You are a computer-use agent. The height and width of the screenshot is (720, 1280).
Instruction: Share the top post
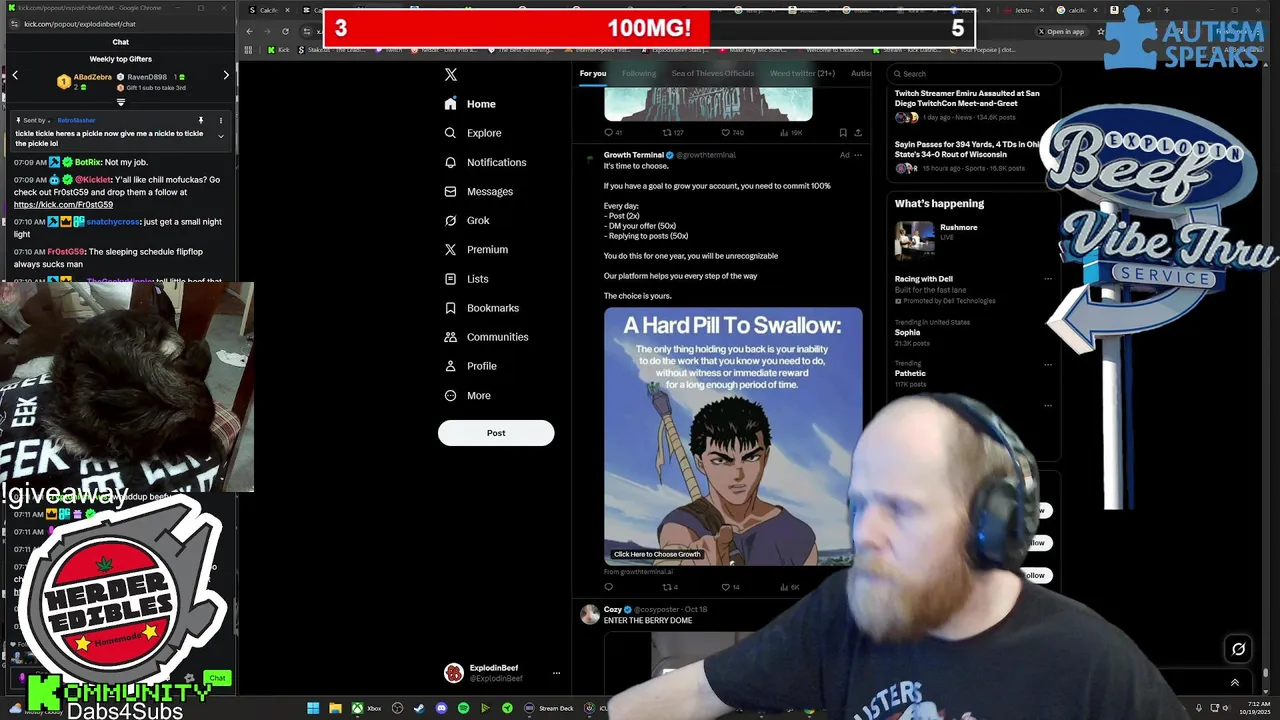point(858,132)
